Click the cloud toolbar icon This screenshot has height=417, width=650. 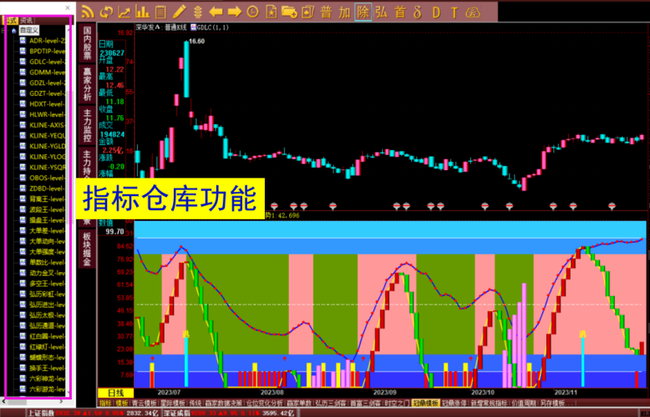click(x=473, y=12)
